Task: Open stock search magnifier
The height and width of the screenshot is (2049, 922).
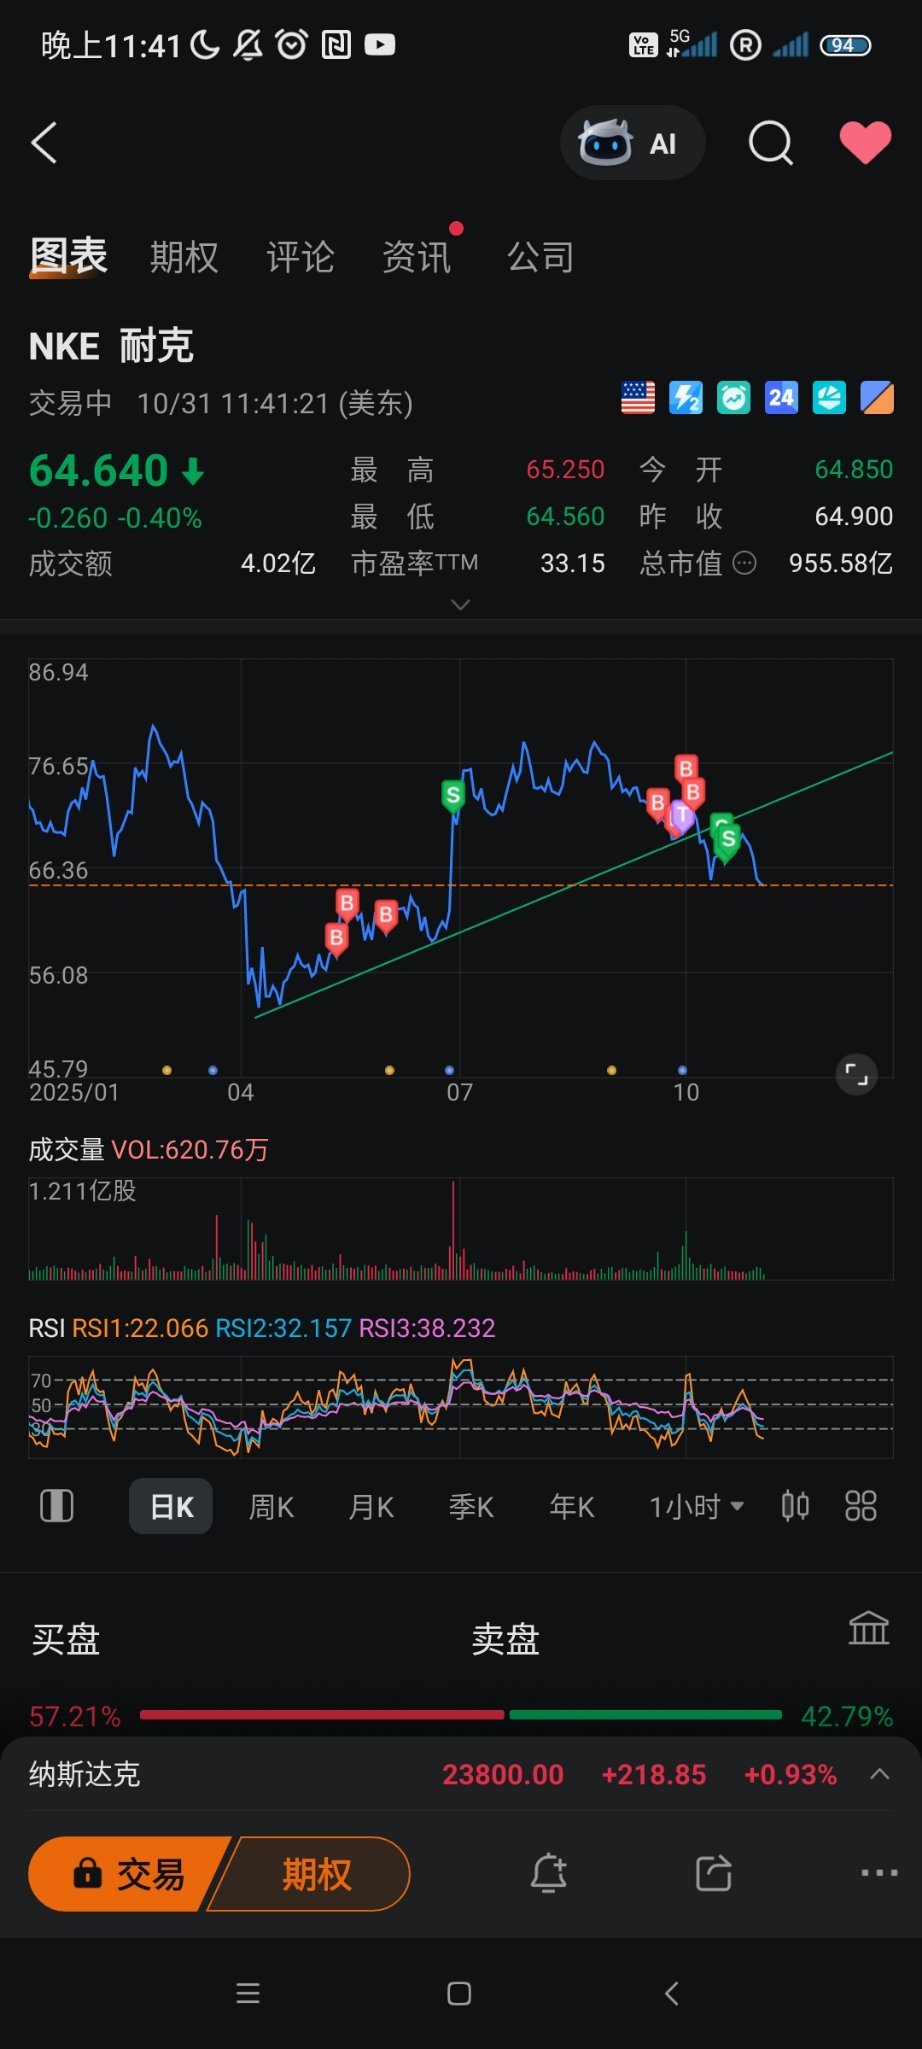Action: [x=770, y=143]
